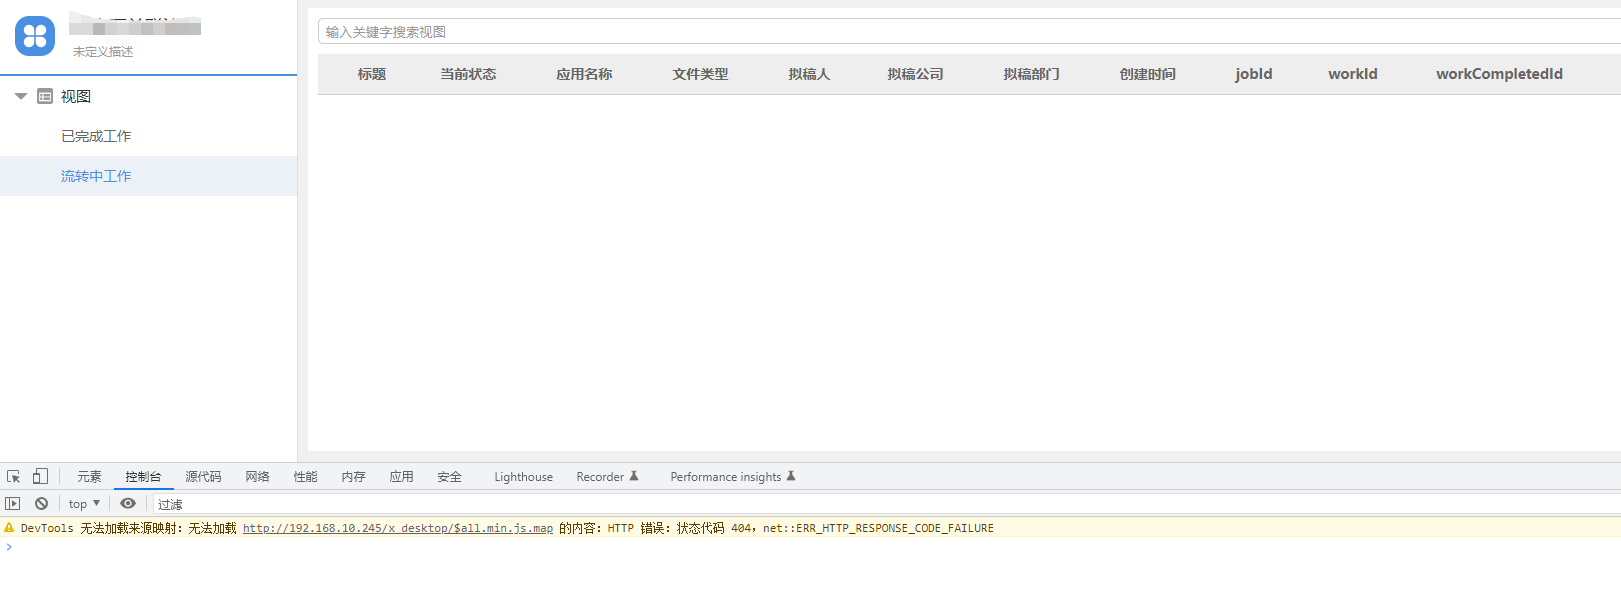Open the 已完成工作 view
Viewport: 1621px width, 598px height.
coord(96,136)
